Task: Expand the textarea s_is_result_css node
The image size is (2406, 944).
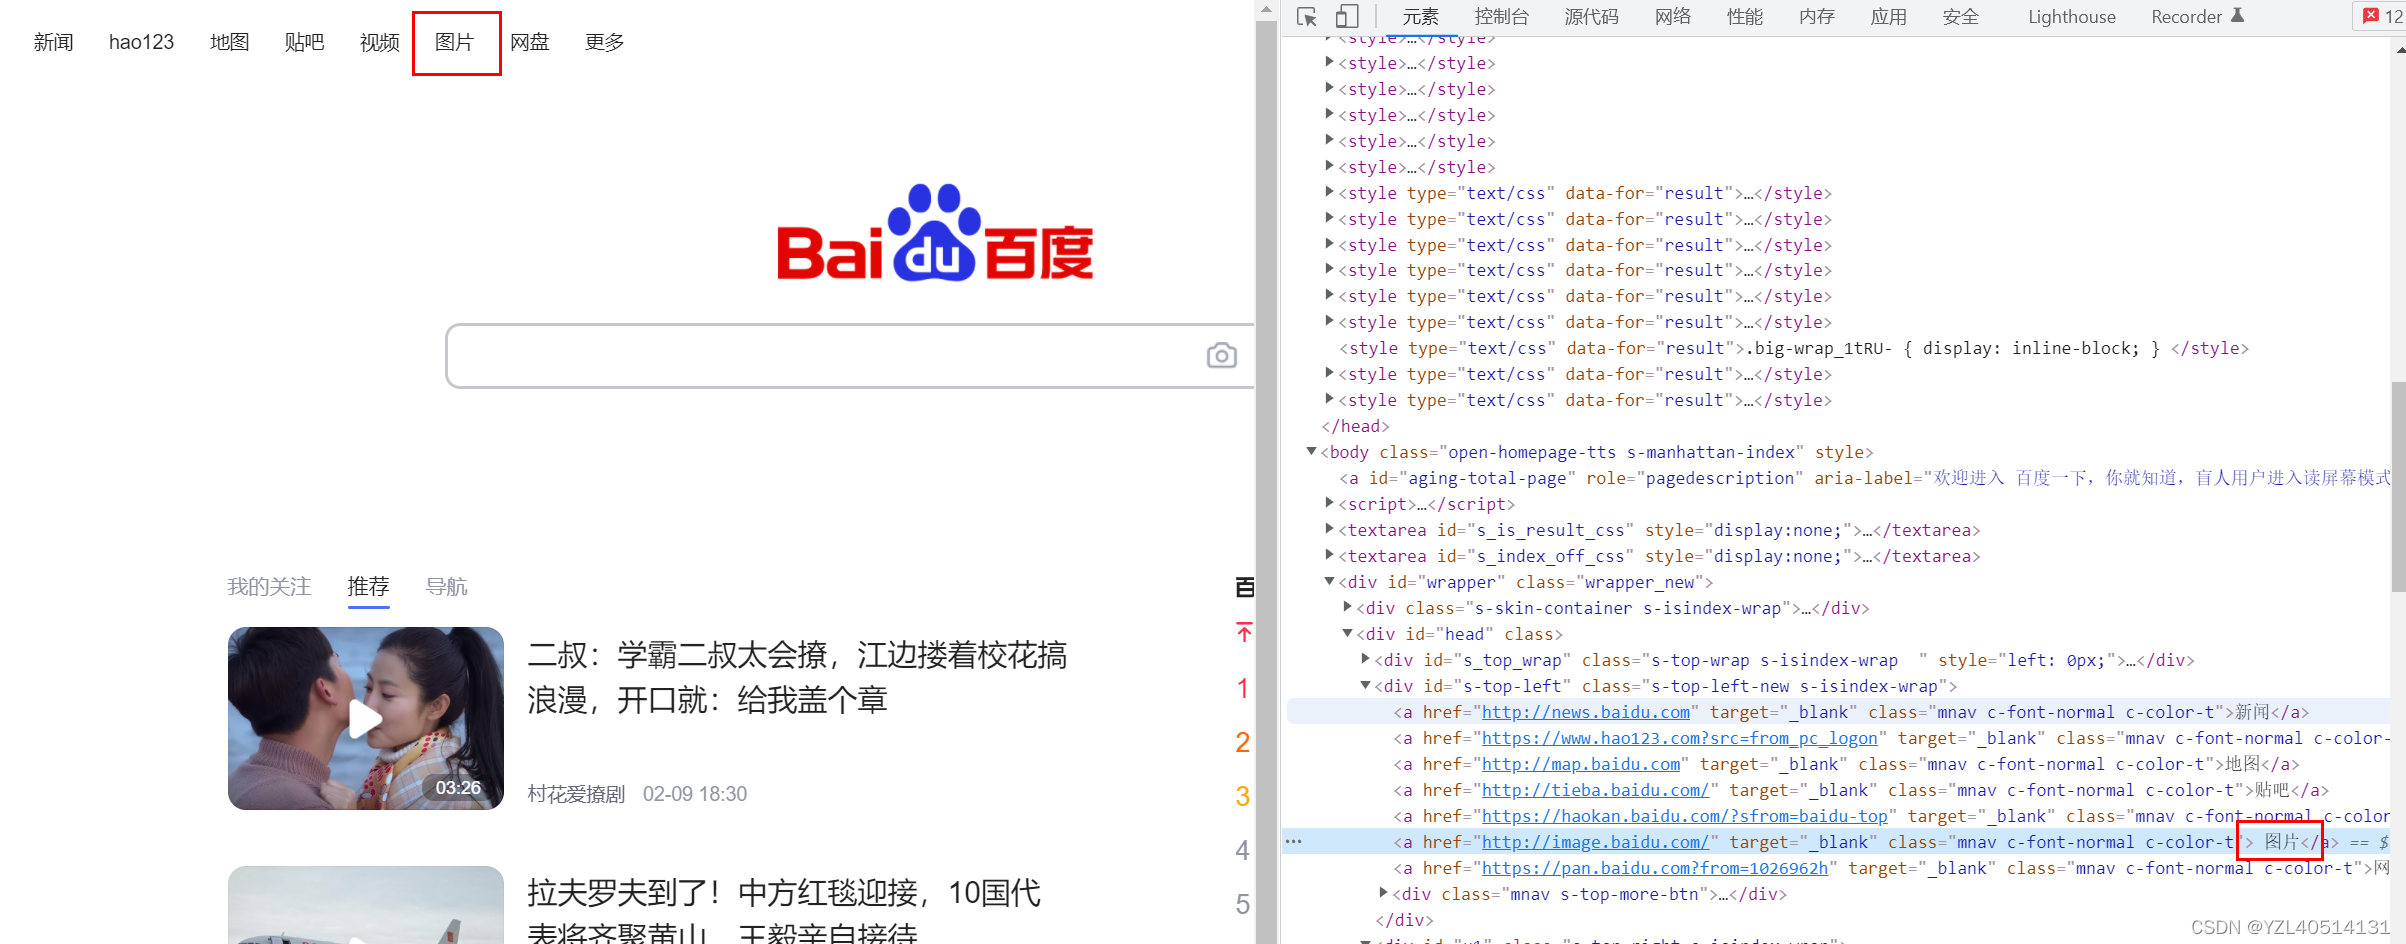Action: (1329, 529)
